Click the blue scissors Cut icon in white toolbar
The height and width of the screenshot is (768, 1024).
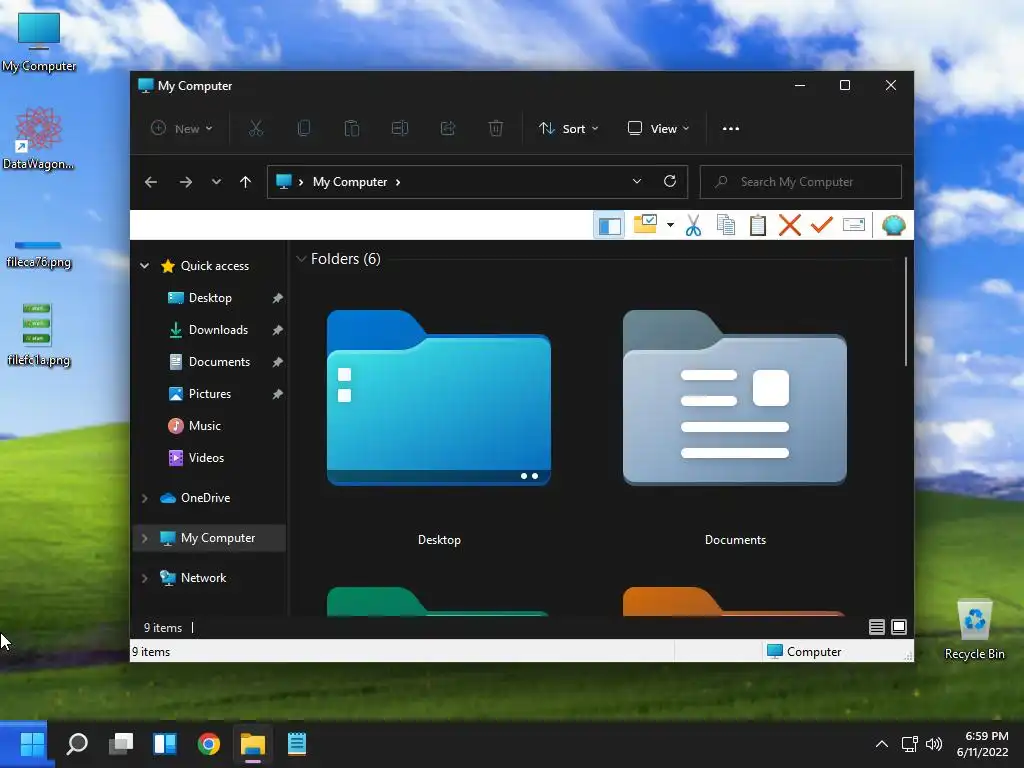pyautogui.click(x=694, y=225)
